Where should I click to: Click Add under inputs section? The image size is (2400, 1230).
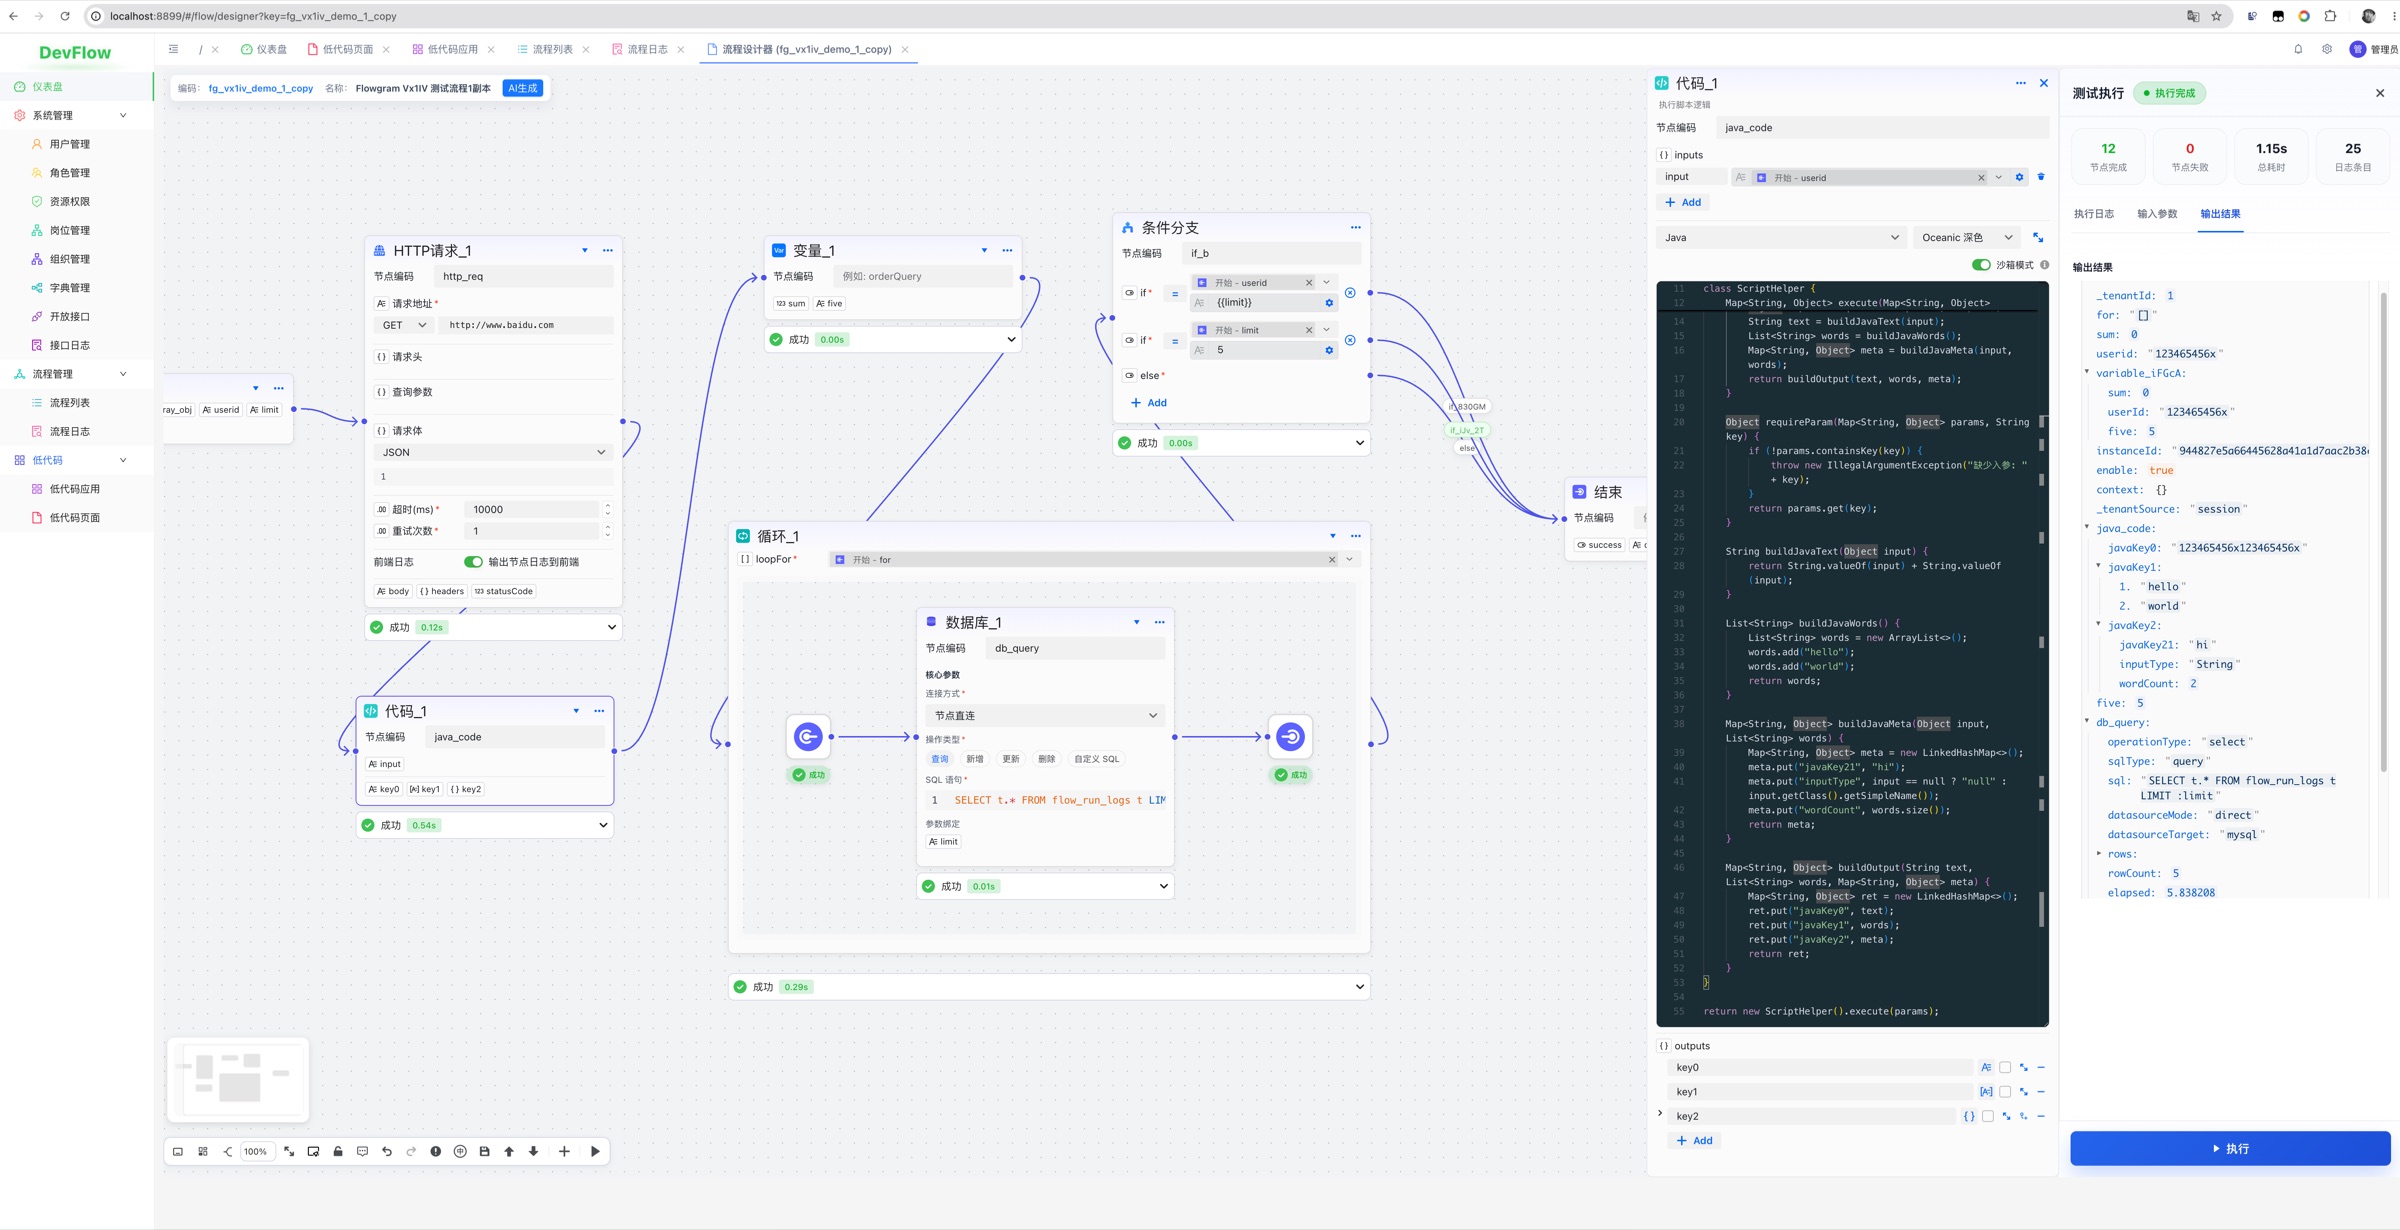tap(1683, 202)
